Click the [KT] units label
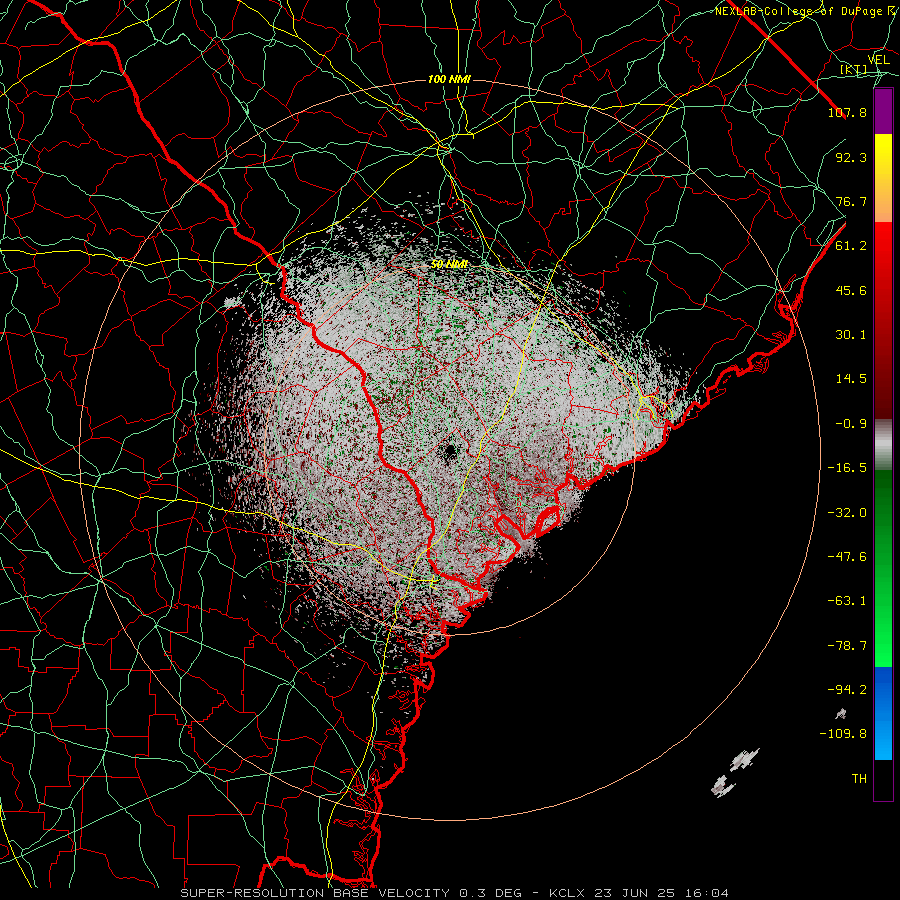 854,70
